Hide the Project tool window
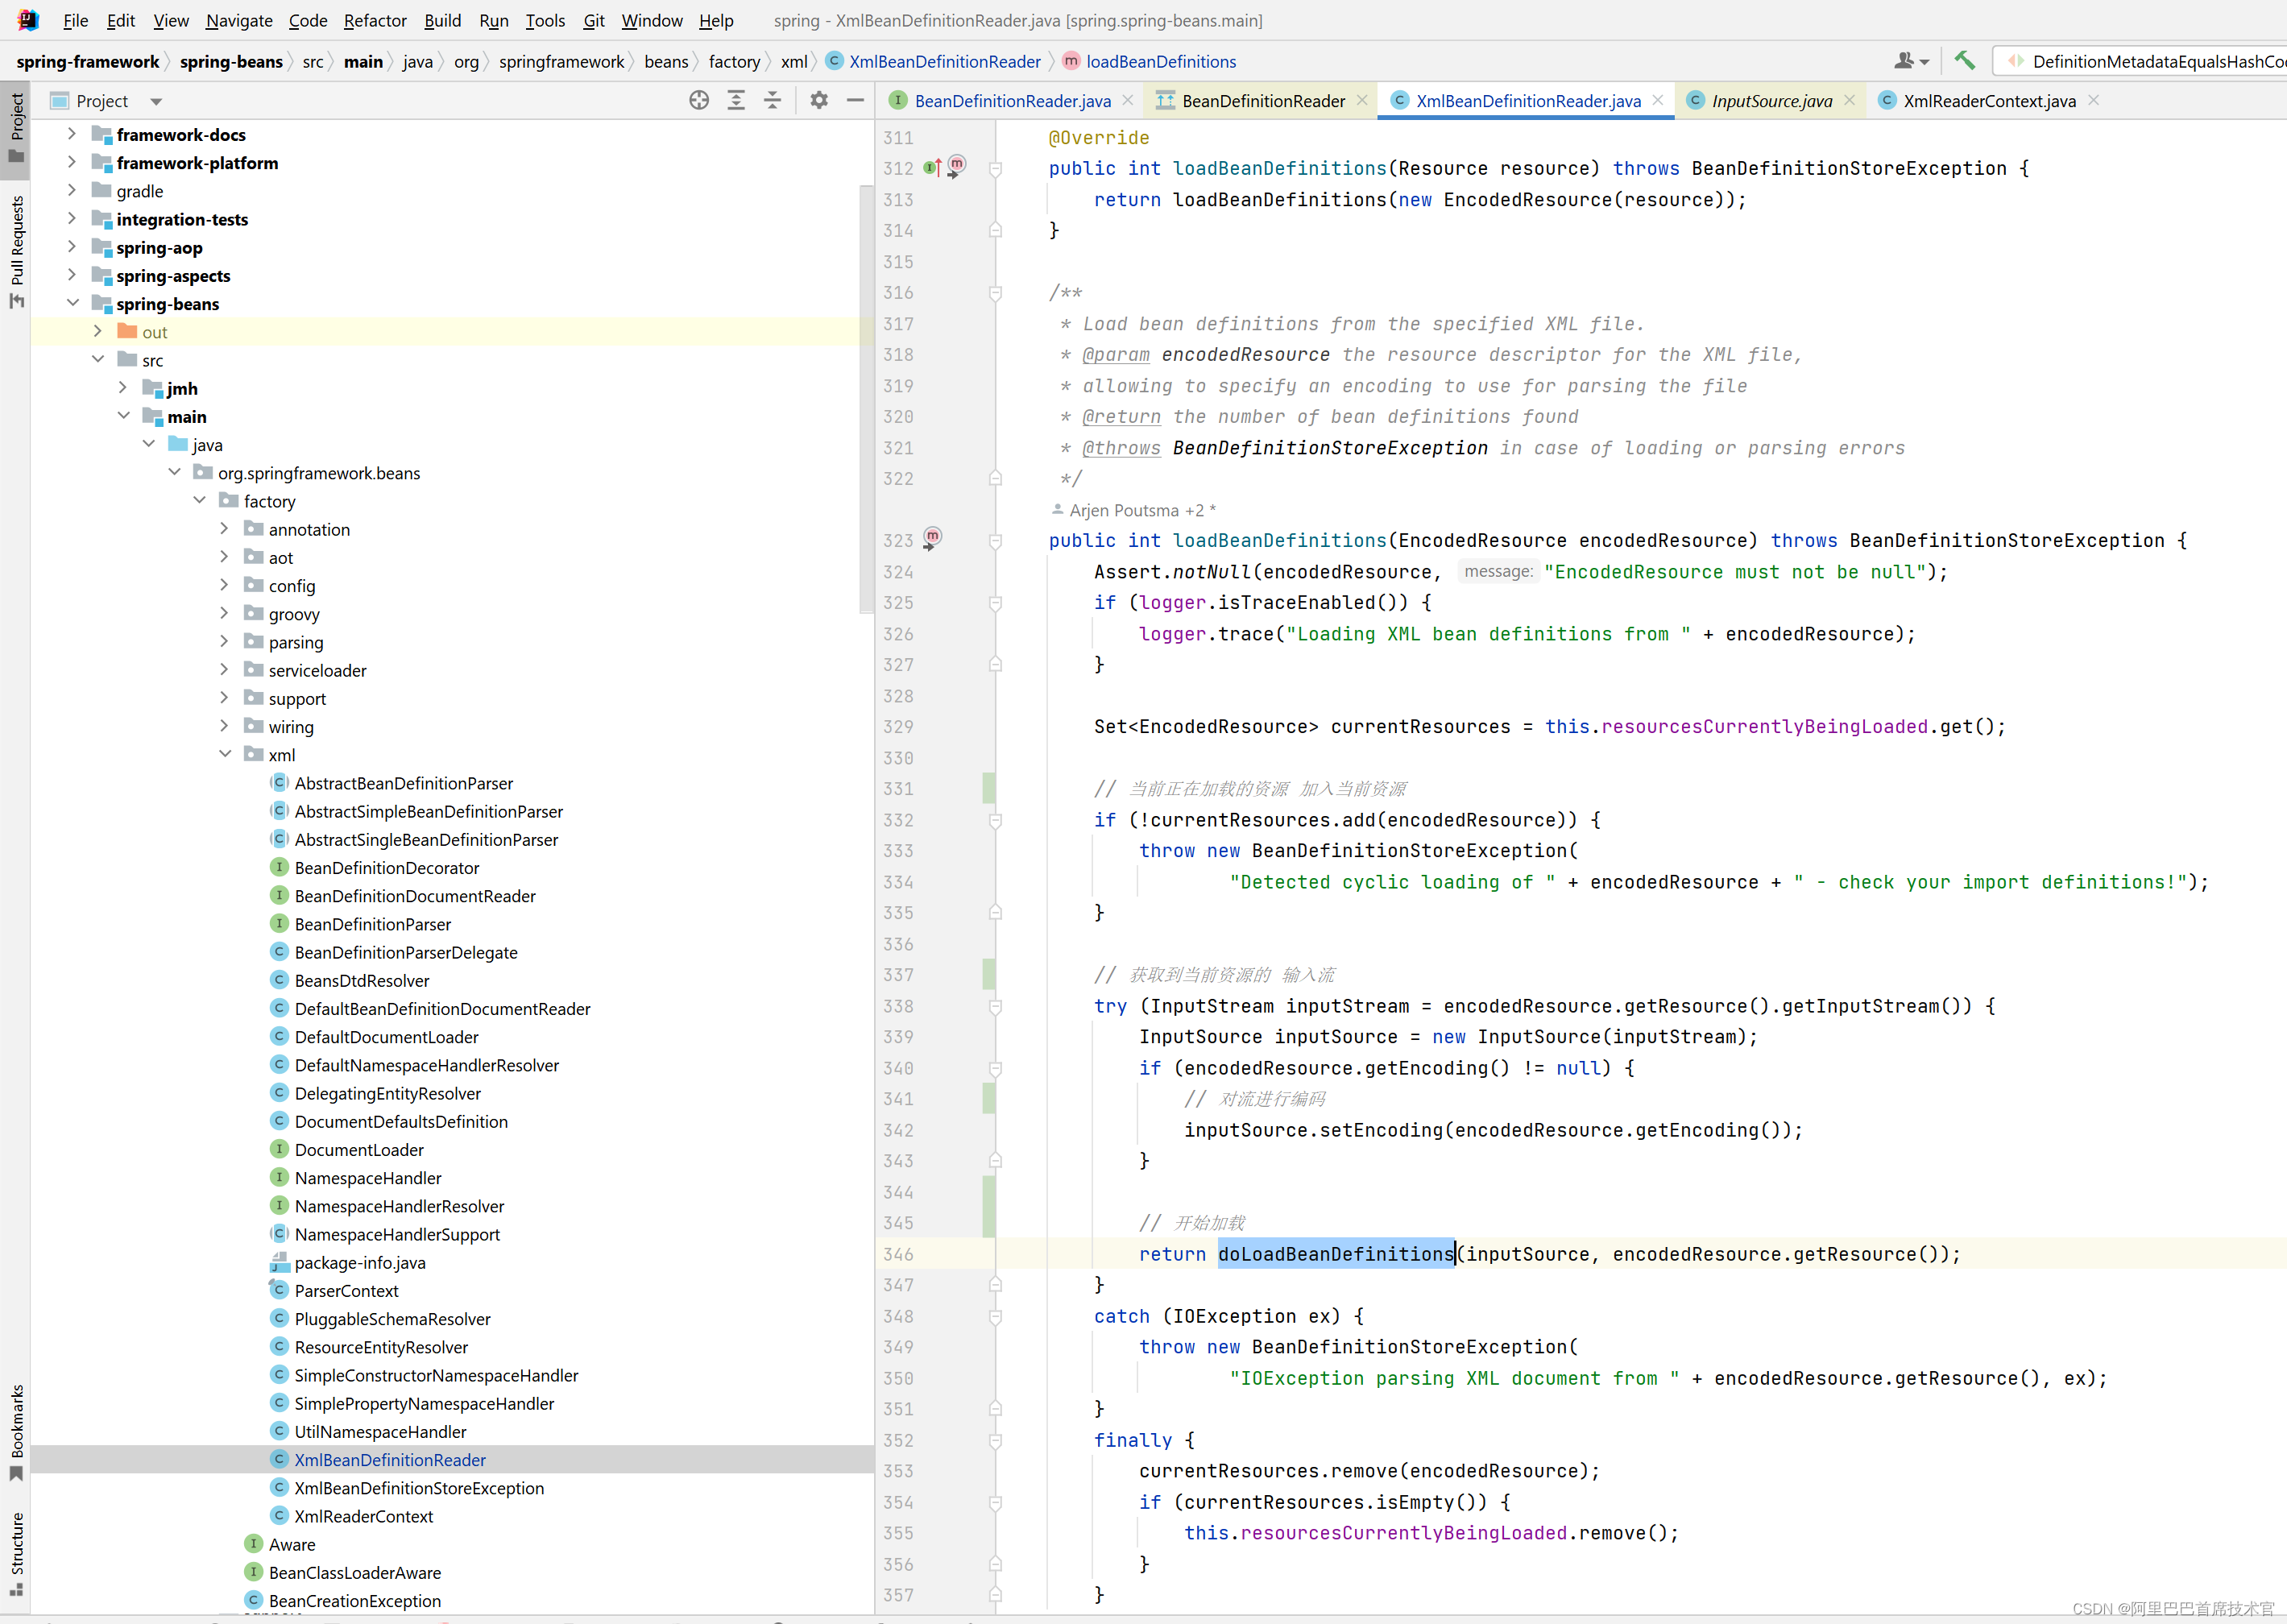Screen dimensions: 2287x1624 pyautogui.click(x=855, y=100)
